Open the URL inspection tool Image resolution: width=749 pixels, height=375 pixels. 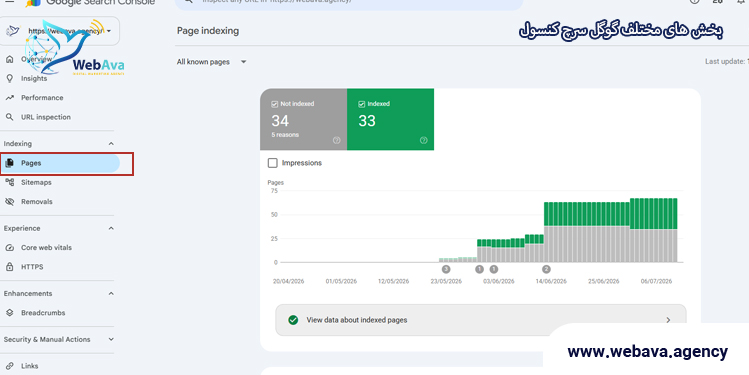(46, 117)
